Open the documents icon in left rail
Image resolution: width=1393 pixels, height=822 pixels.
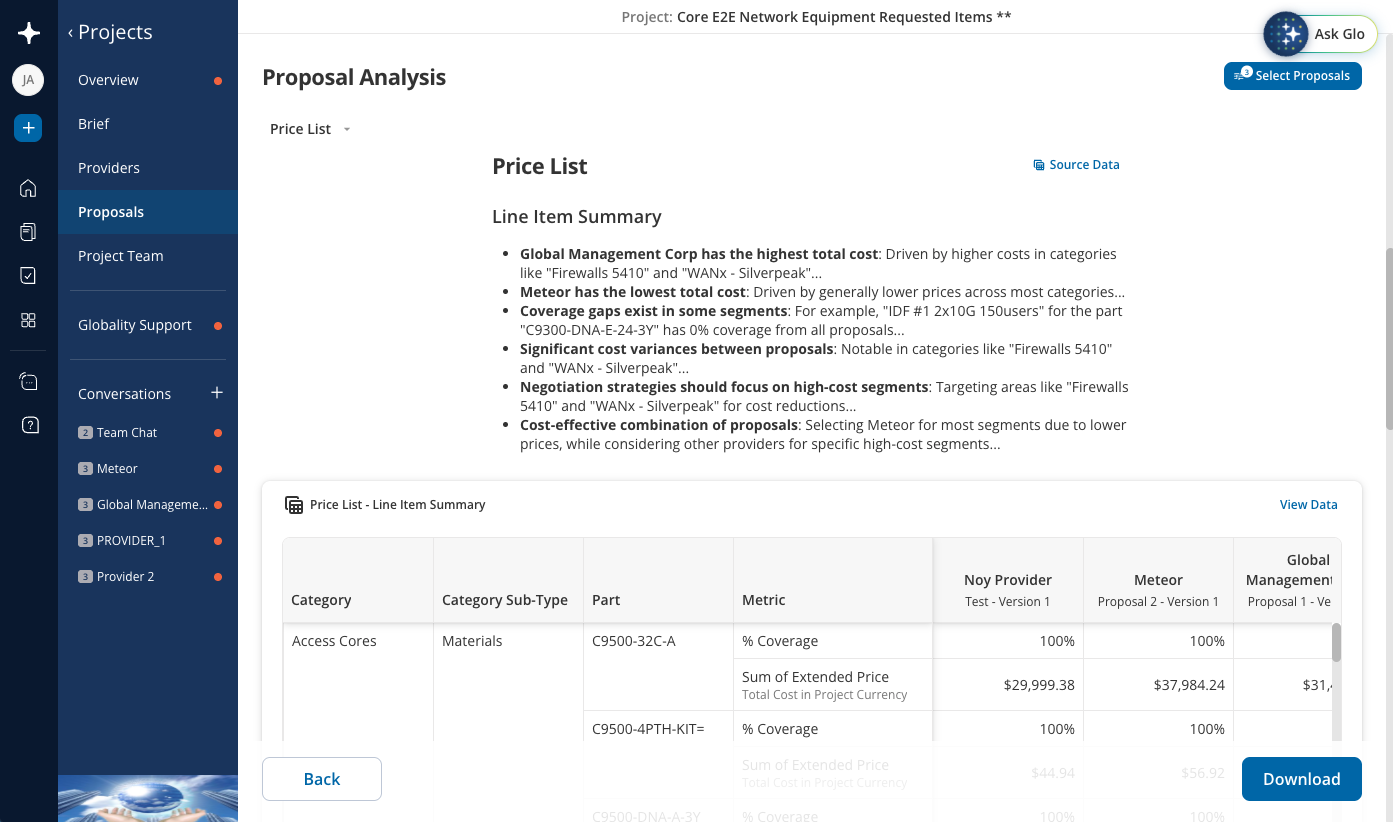[28, 232]
